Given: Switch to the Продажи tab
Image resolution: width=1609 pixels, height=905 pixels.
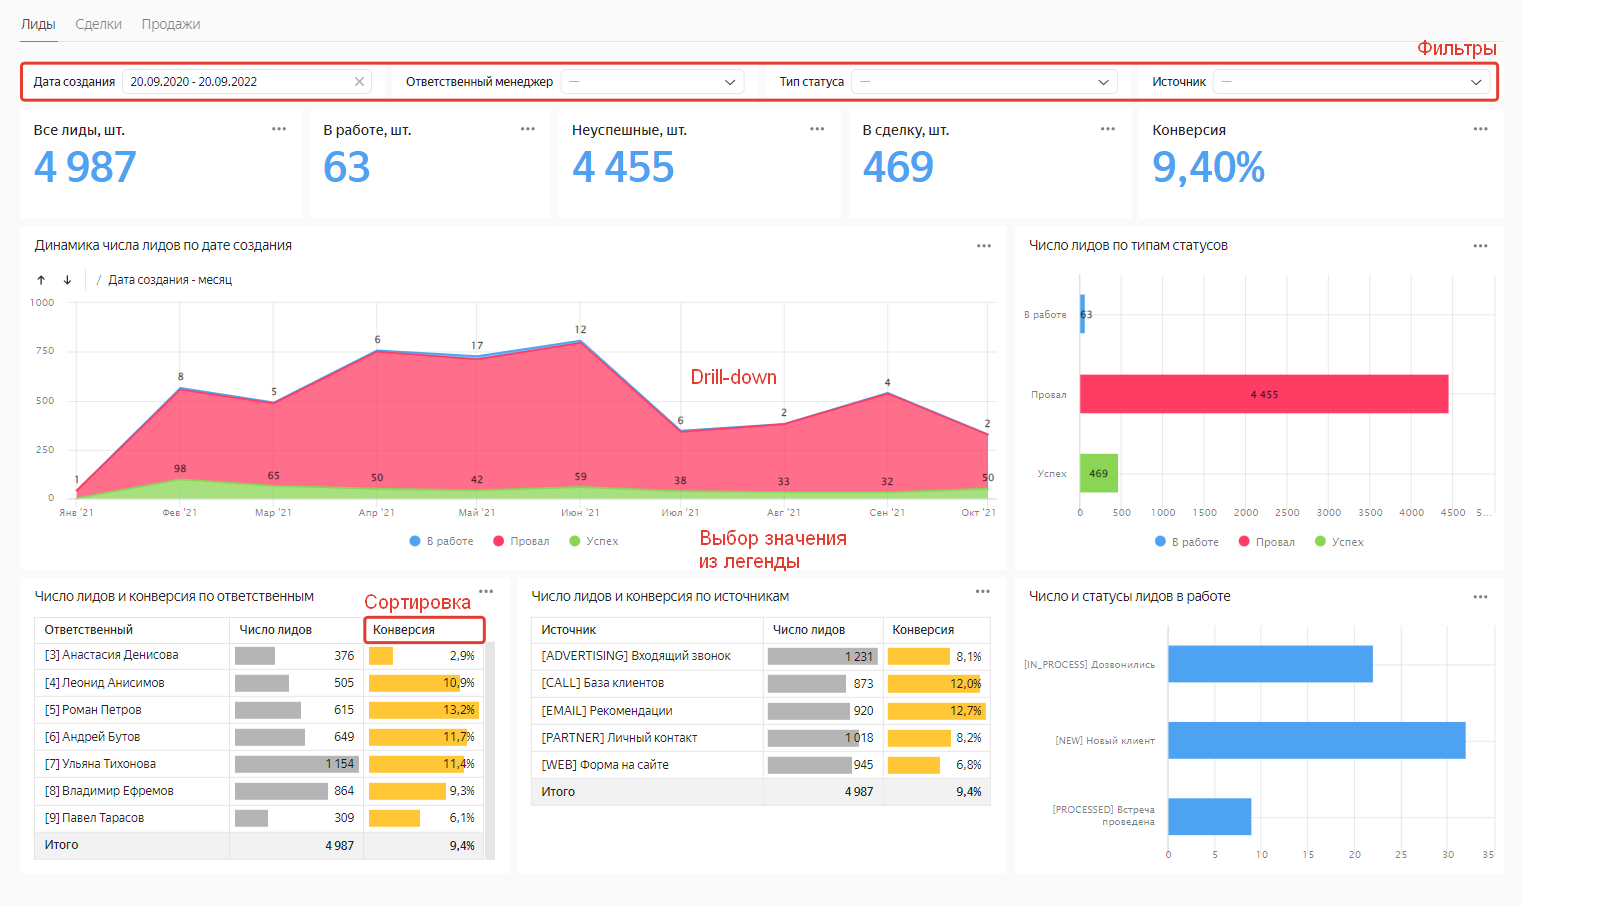Looking at the screenshot, I should (x=170, y=24).
